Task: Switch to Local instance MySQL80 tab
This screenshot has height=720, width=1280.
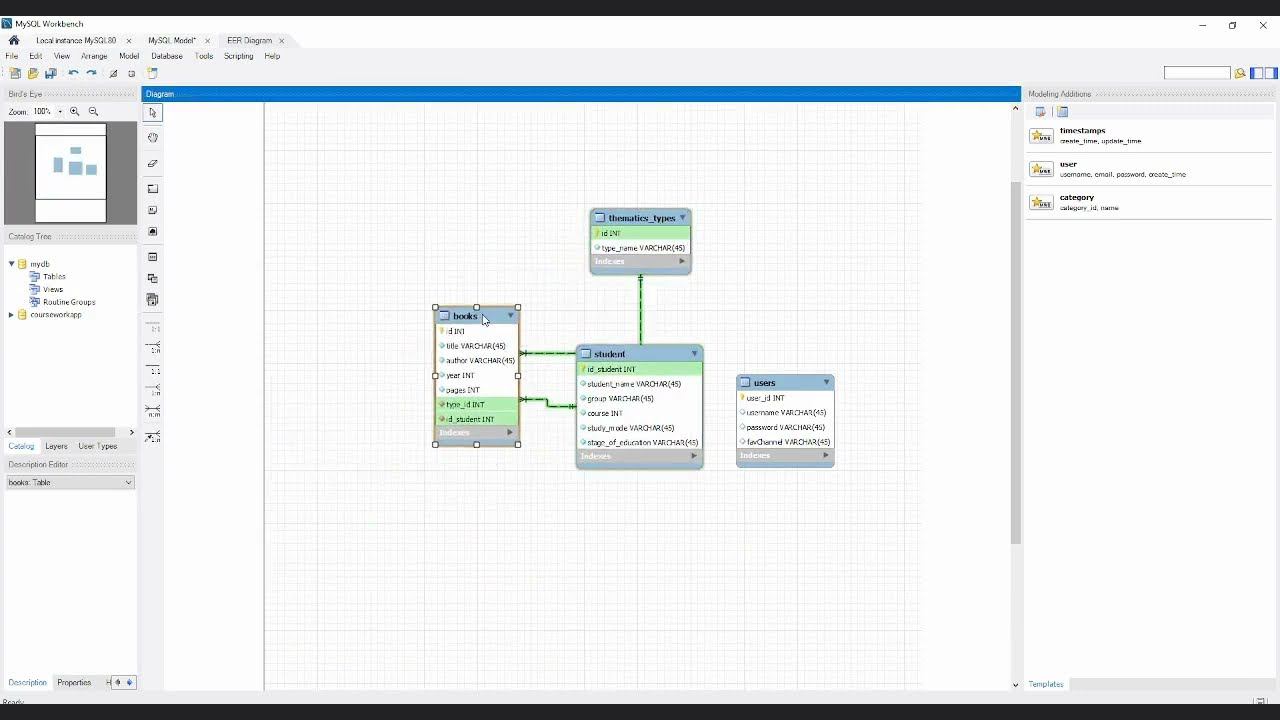Action: point(76,41)
